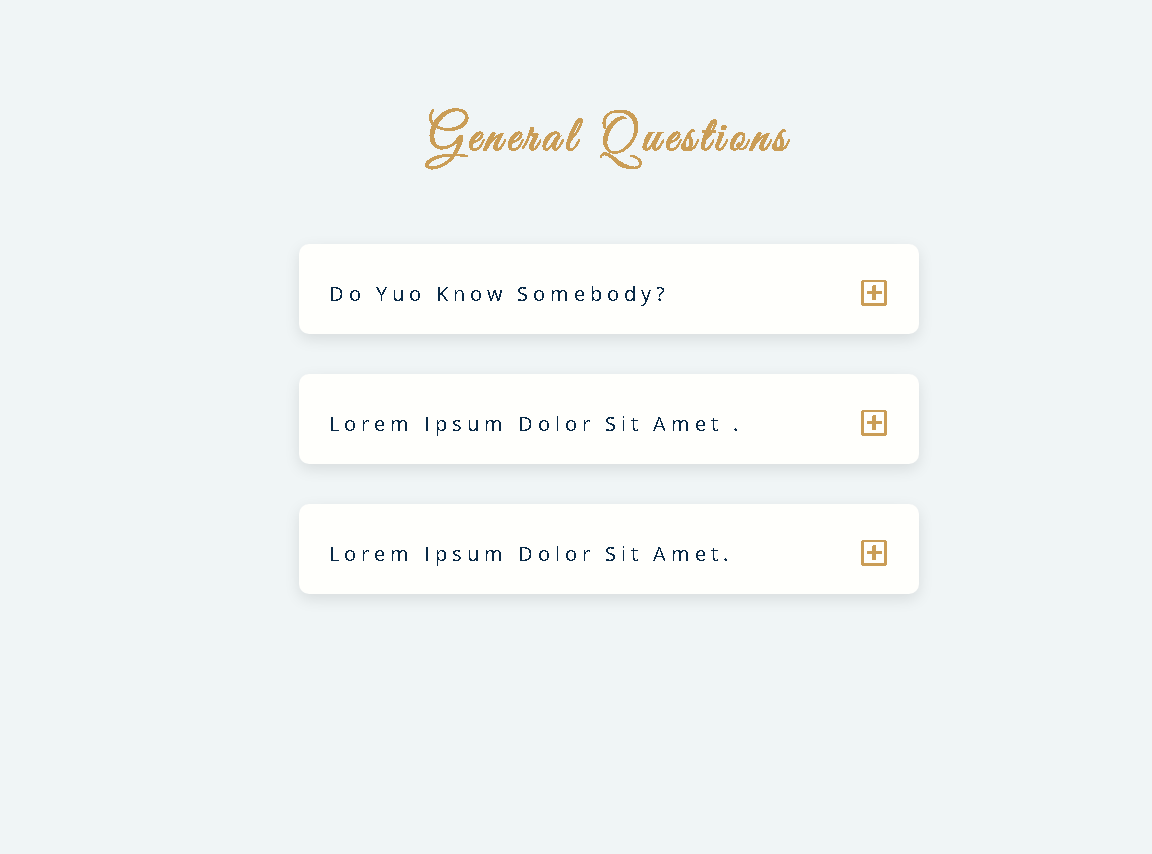This screenshot has height=854, width=1152.
Task: Click blank area inside the first question card
Action: [764, 294]
